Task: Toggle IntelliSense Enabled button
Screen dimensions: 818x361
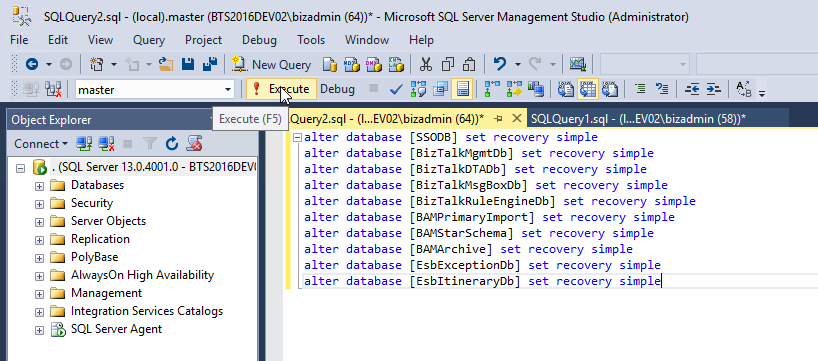Action: point(462,90)
